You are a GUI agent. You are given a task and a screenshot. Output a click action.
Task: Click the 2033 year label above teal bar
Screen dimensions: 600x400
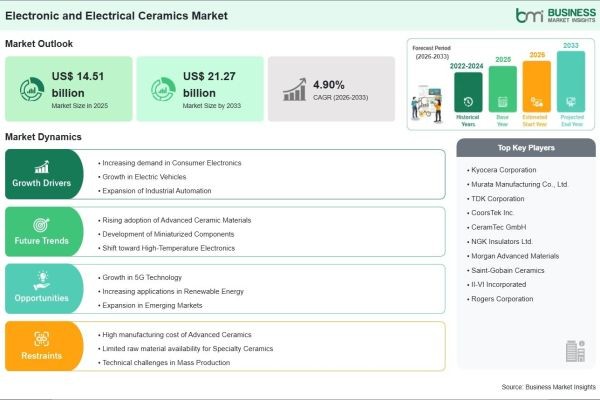click(571, 46)
